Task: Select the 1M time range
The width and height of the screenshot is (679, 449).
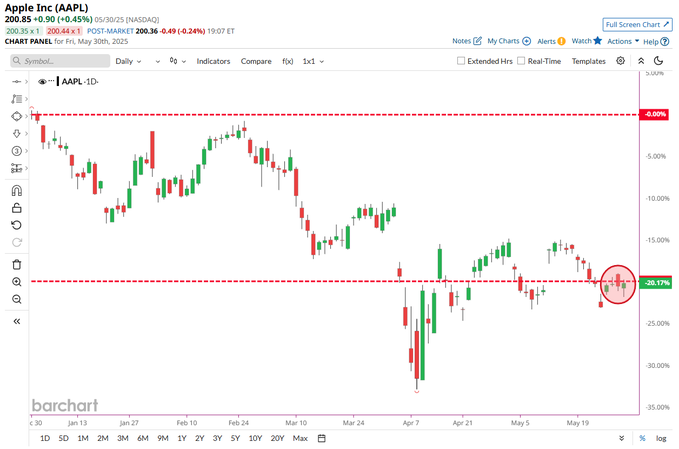Action: click(83, 439)
